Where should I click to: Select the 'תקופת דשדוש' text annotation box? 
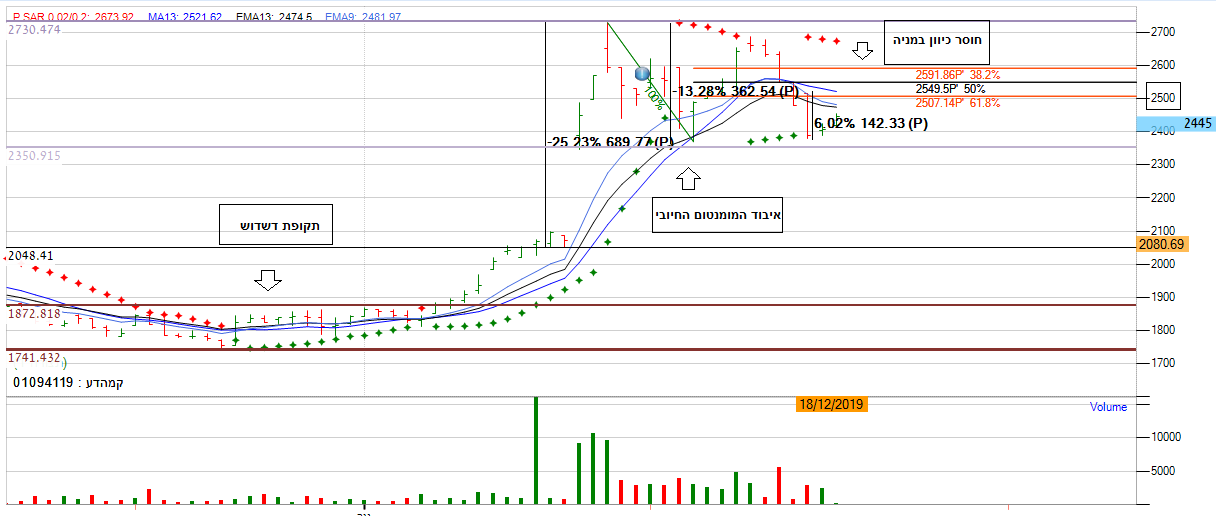(275, 226)
